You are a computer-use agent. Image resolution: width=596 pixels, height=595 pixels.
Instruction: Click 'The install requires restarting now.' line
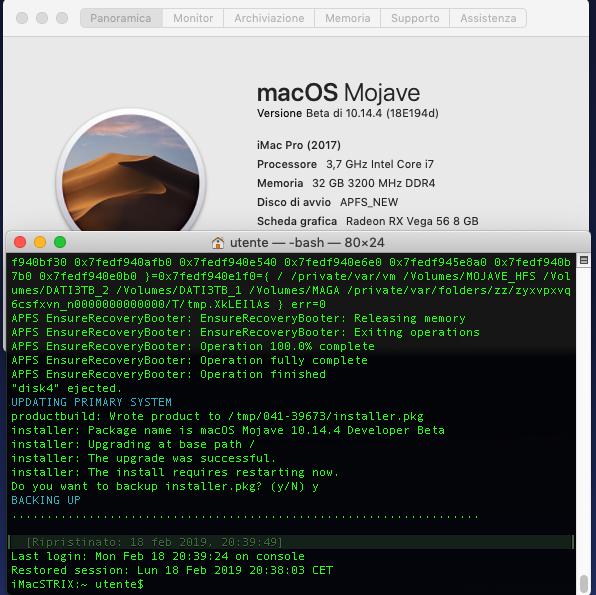point(175,472)
